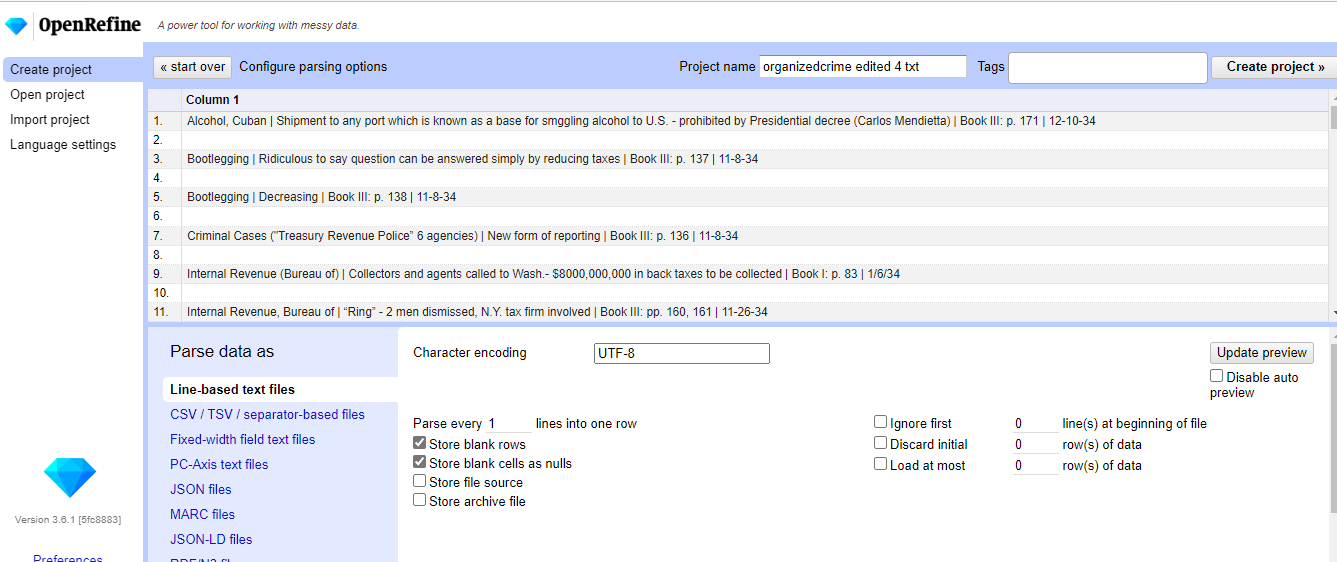Open Language settings
The image size is (1337, 562).
[63, 144]
